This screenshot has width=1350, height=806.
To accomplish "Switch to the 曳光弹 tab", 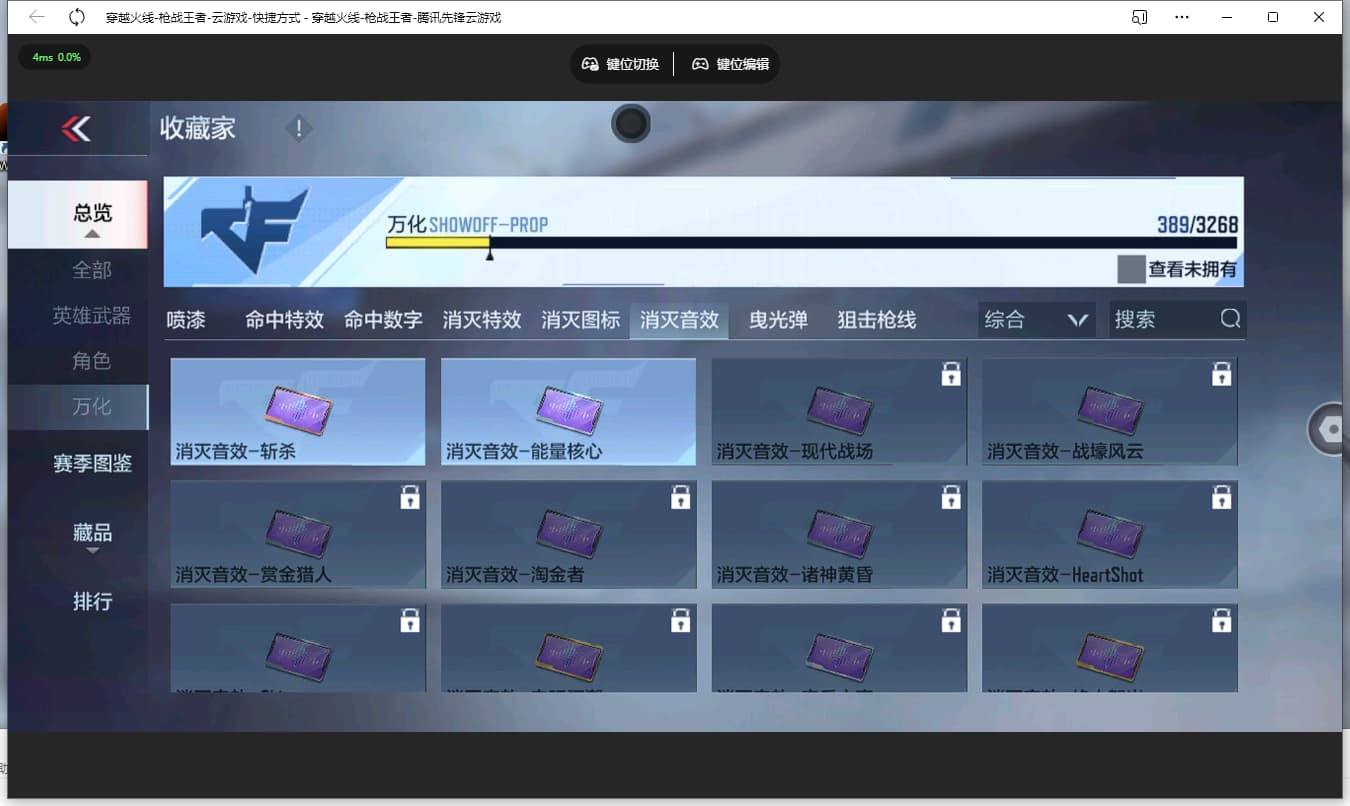I will [778, 319].
